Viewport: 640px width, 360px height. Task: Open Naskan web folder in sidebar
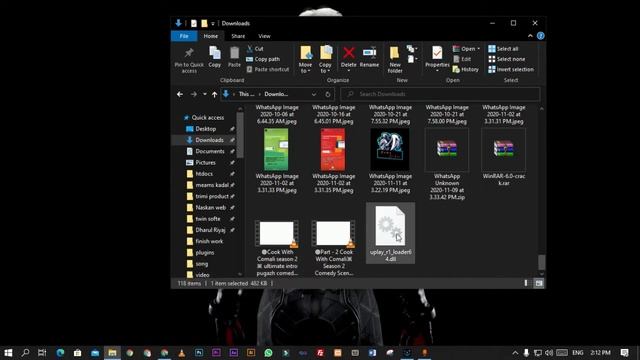point(210,207)
